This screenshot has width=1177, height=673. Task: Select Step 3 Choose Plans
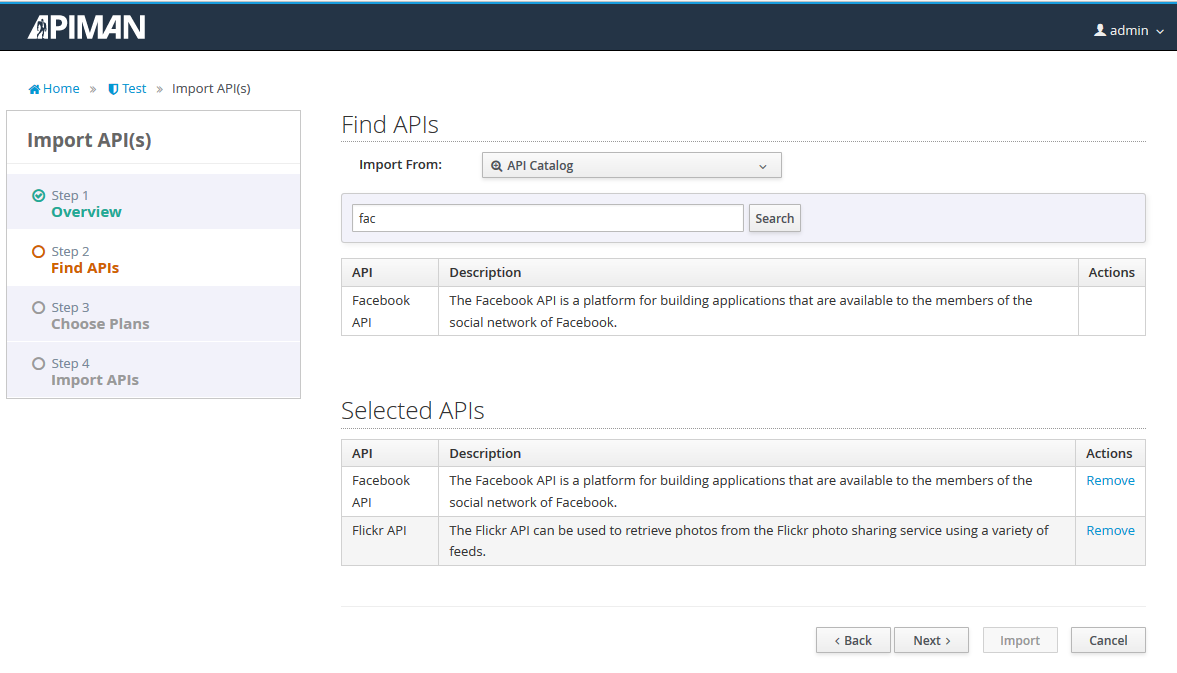tap(153, 315)
